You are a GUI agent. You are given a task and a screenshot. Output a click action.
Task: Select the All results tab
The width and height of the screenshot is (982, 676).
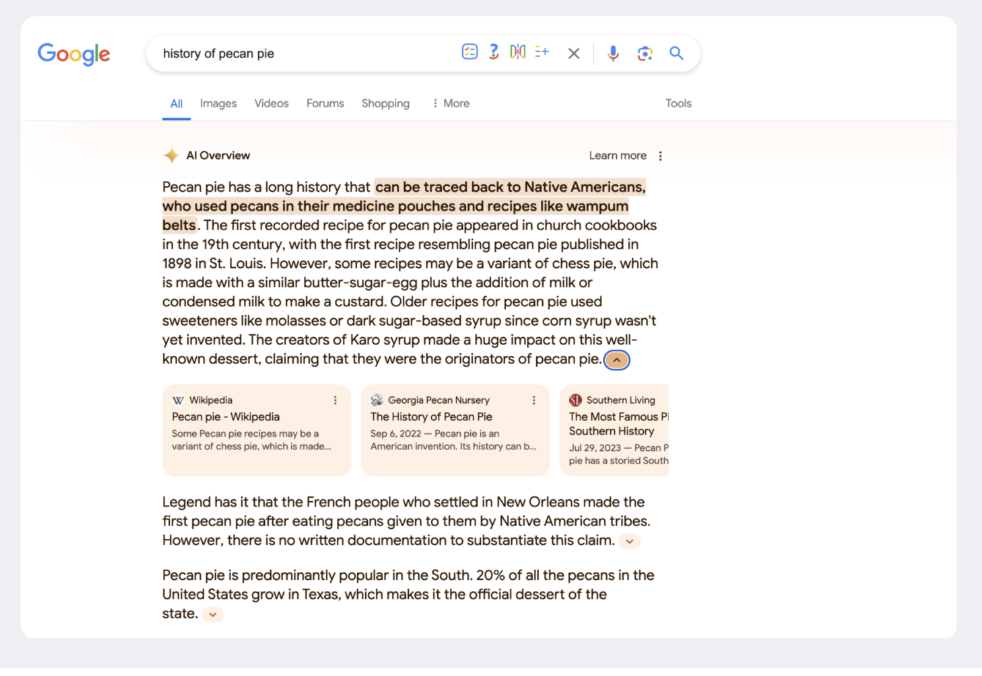(177, 103)
